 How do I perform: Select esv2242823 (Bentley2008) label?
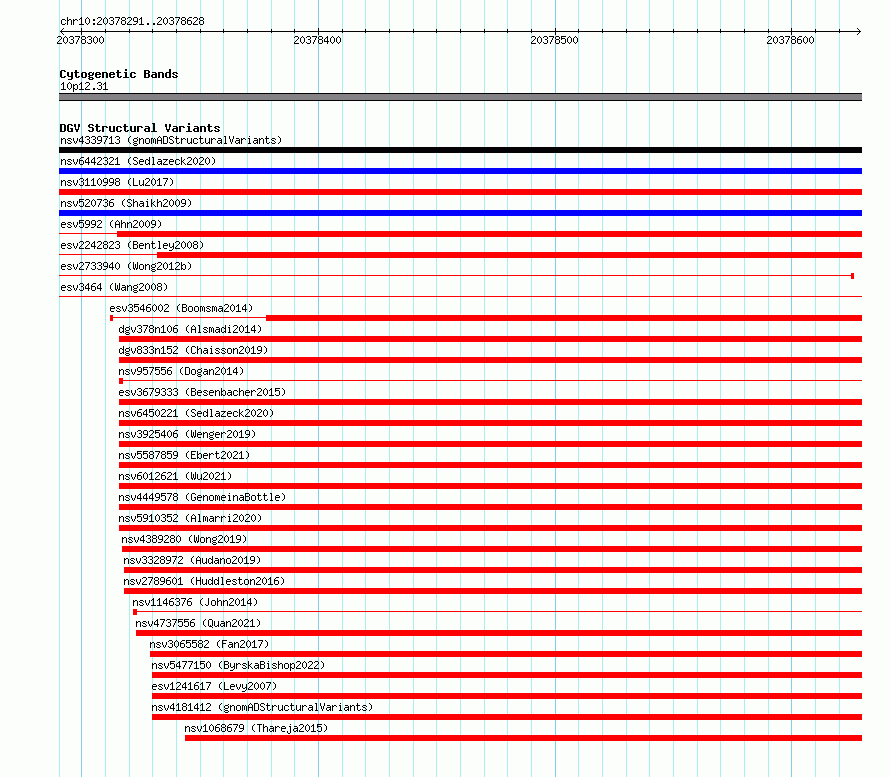tap(132, 245)
